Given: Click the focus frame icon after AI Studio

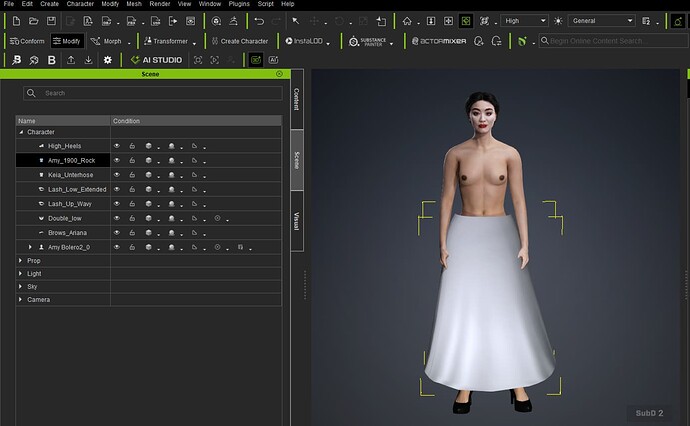Looking at the screenshot, I should pyautogui.click(x=198, y=60).
